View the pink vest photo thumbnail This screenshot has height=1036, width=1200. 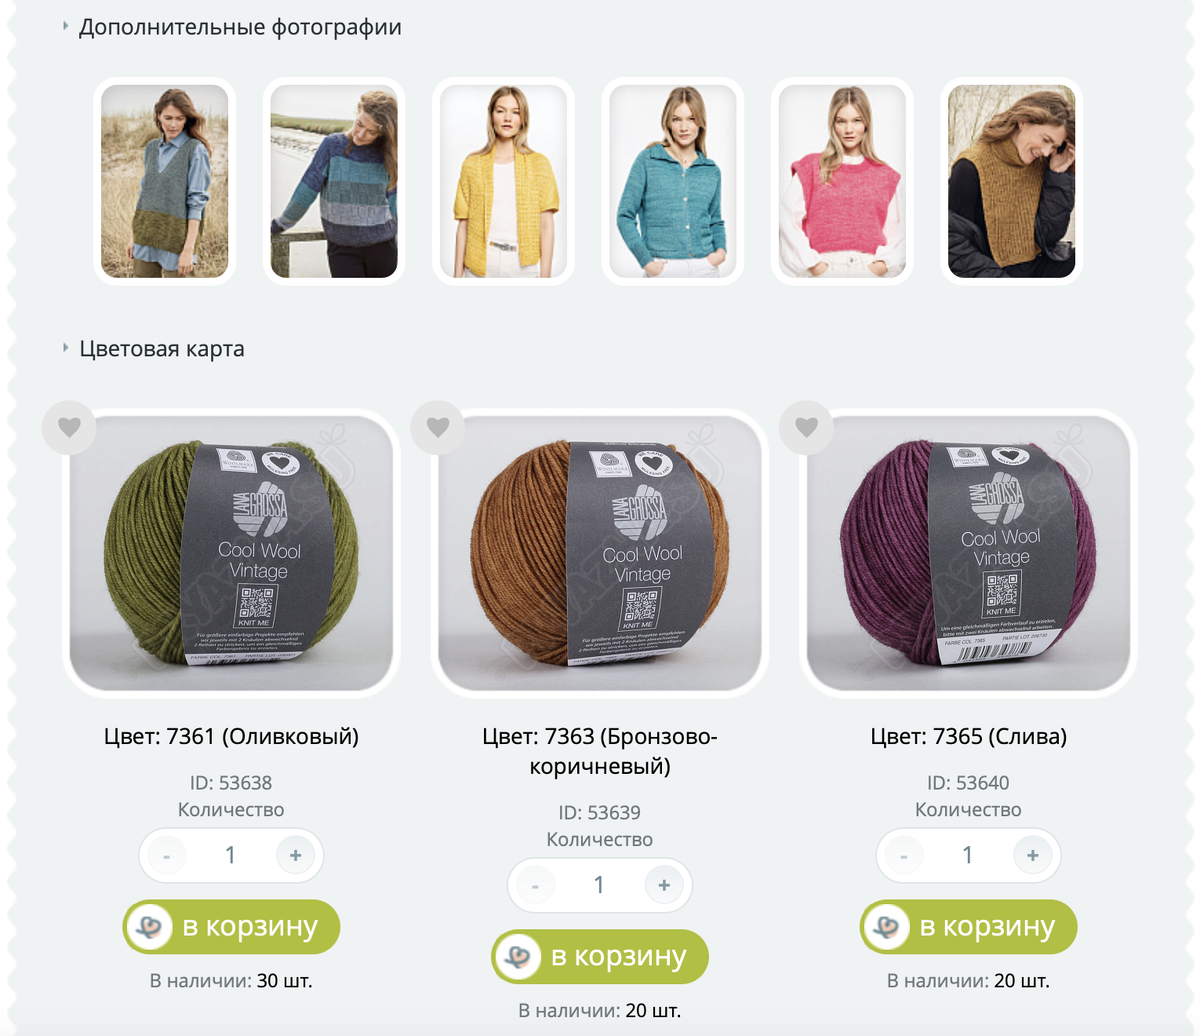click(842, 181)
